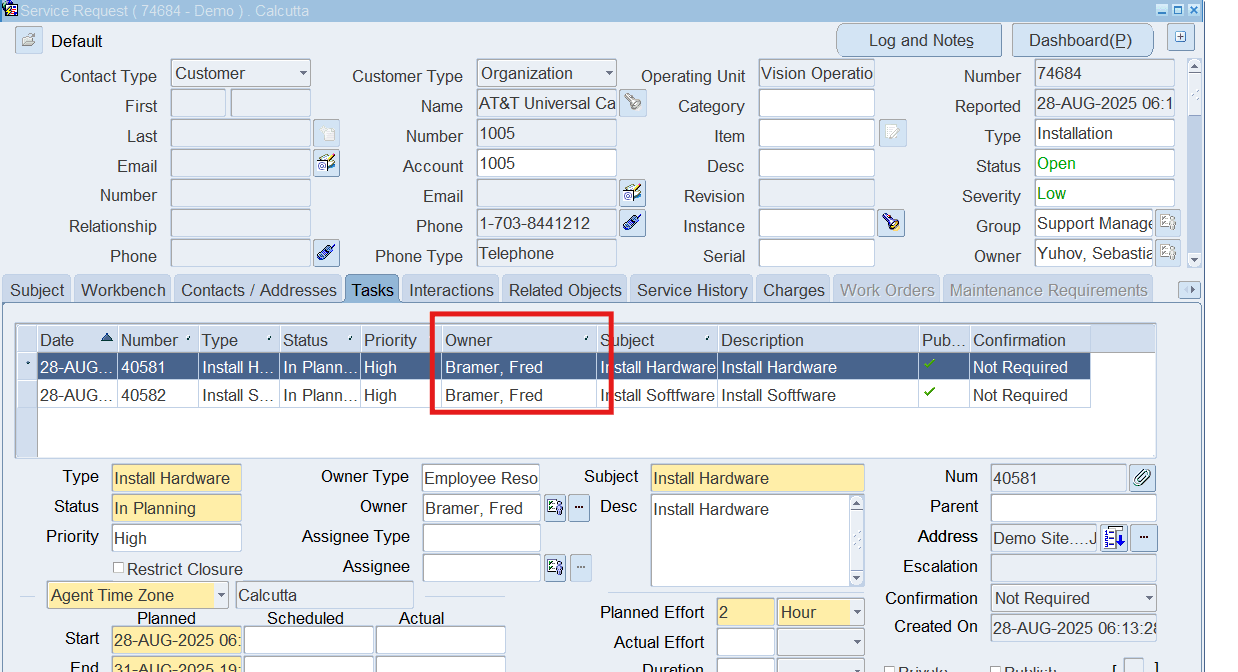Open the Maintenance Requirements tab
The height and width of the screenshot is (672, 1238).
(1048, 290)
